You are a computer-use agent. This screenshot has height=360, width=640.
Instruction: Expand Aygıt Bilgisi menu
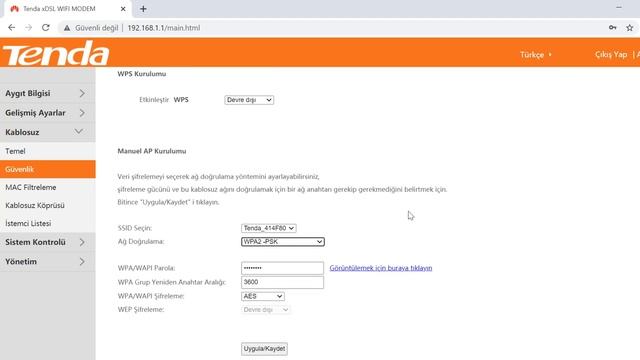pos(48,93)
